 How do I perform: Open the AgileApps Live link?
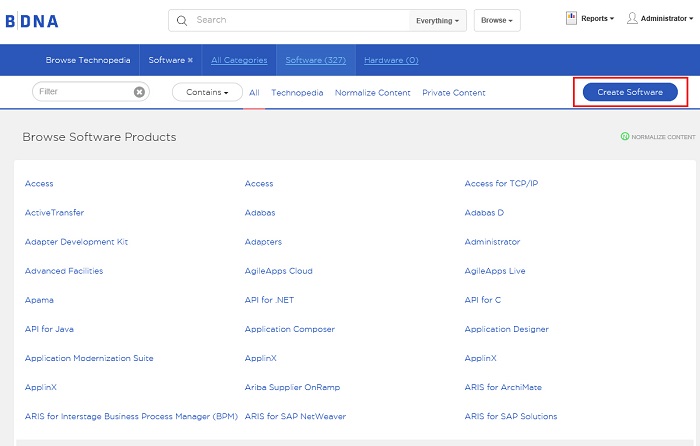[495, 271]
